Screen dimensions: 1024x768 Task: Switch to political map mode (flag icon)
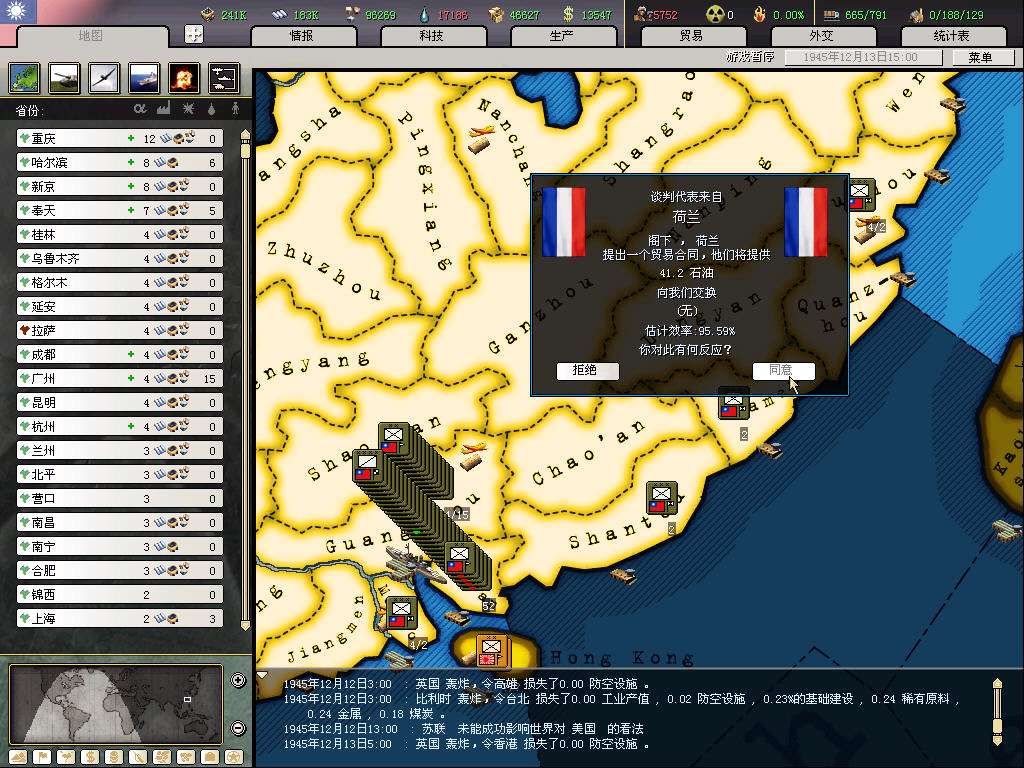42,758
